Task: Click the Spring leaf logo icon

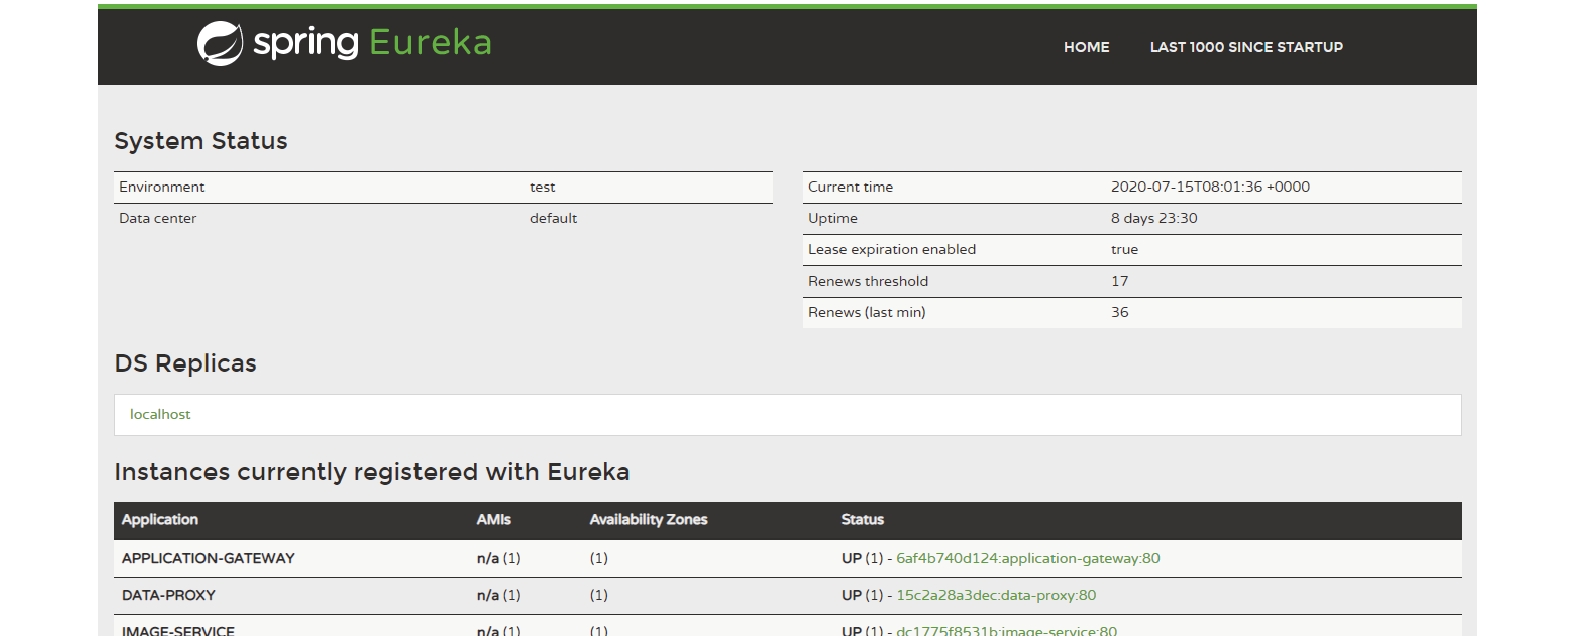Action: pyautogui.click(x=219, y=44)
